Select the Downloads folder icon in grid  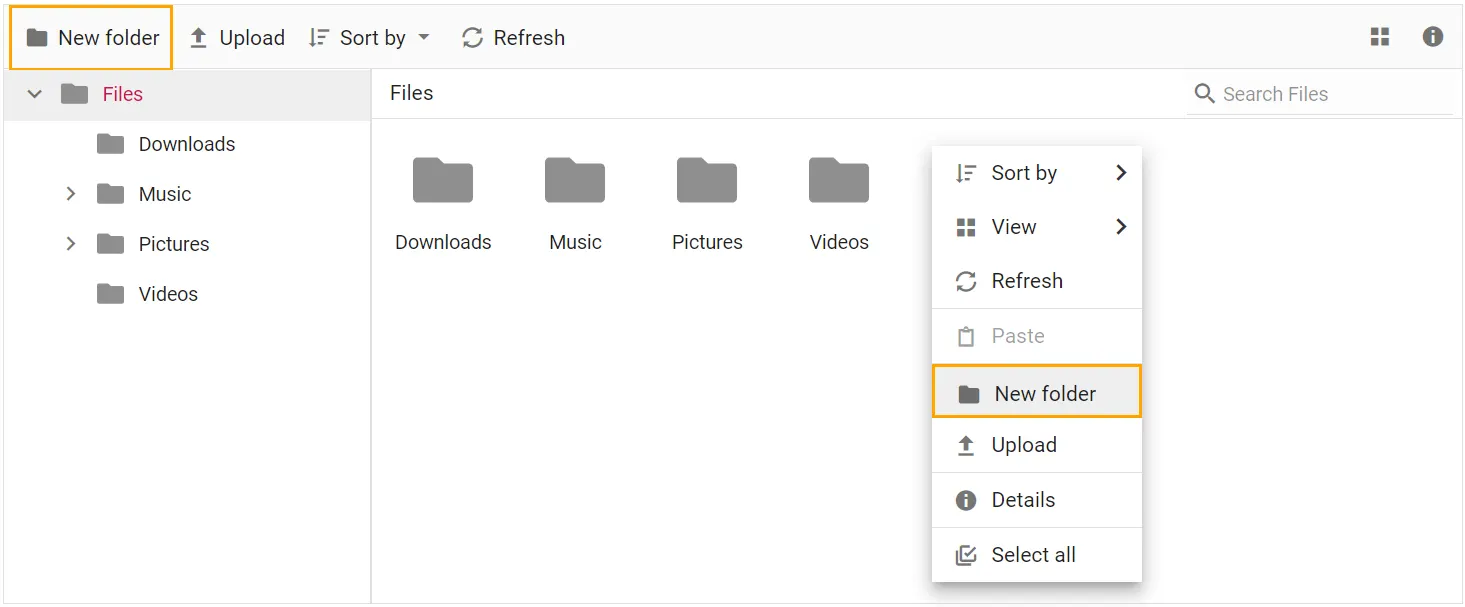pos(443,180)
